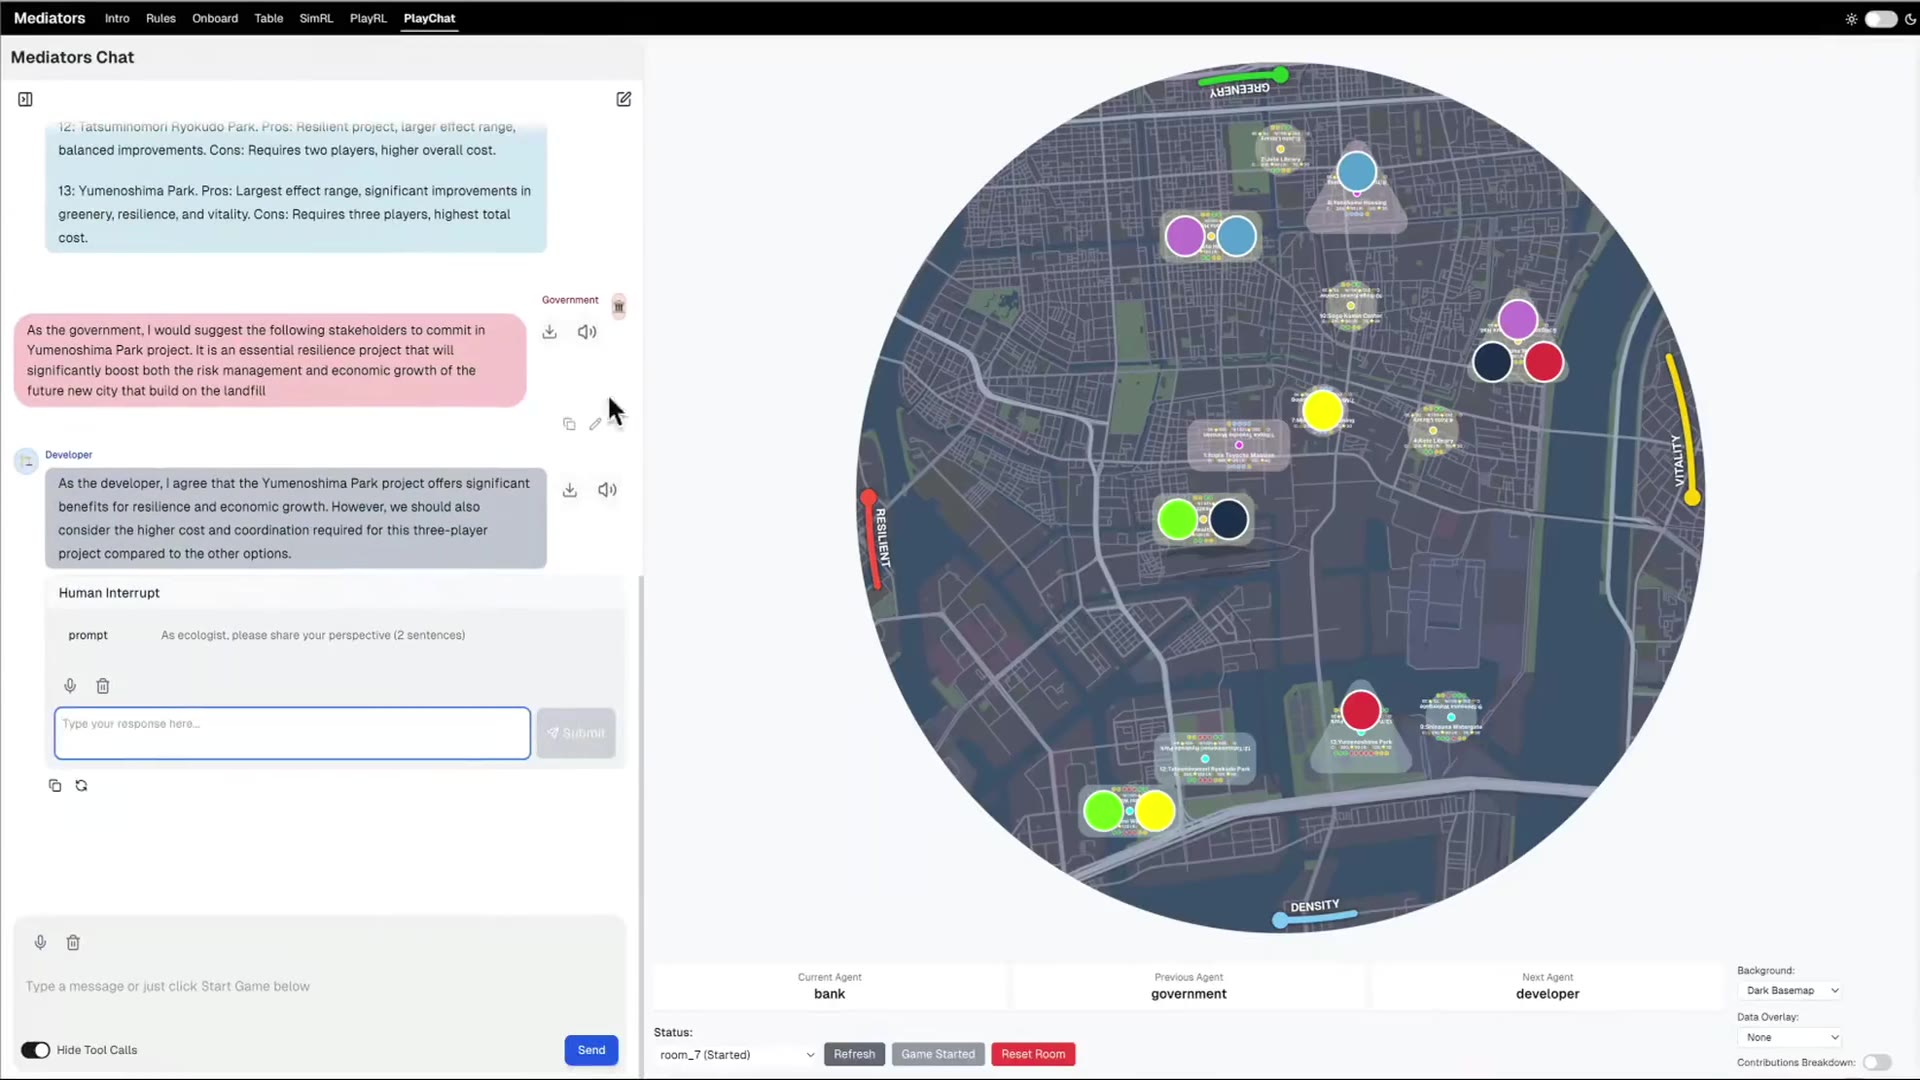Open the room_7 (Started) status dropdown

click(736, 1055)
